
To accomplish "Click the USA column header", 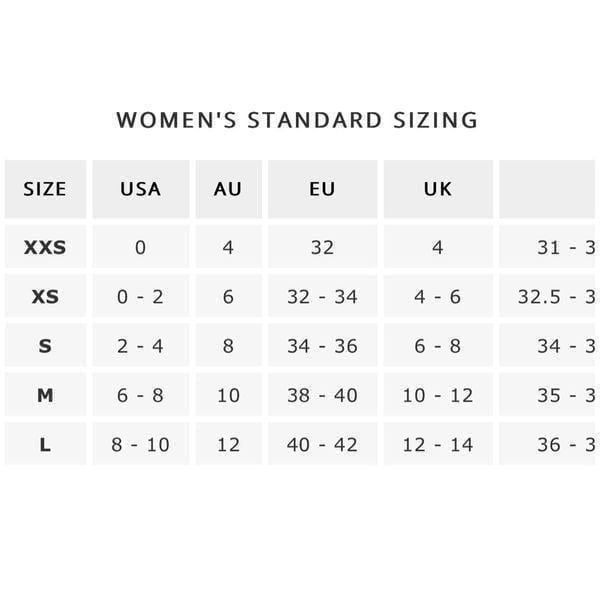I will pos(141,189).
